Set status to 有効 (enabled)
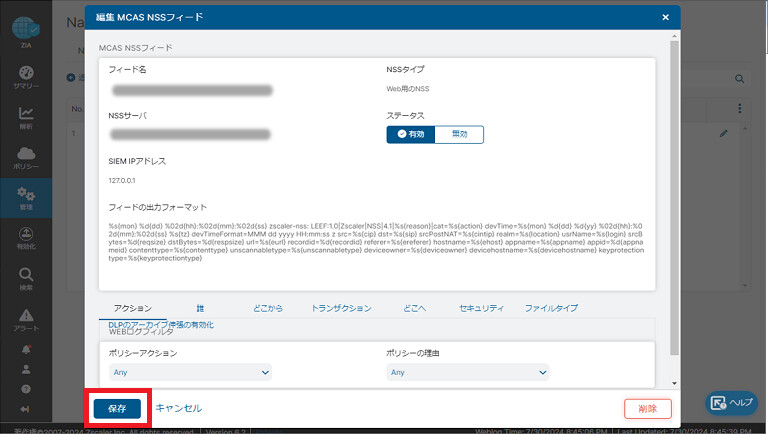768x434 pixels. pyautogui.click(x=410, y=134)
